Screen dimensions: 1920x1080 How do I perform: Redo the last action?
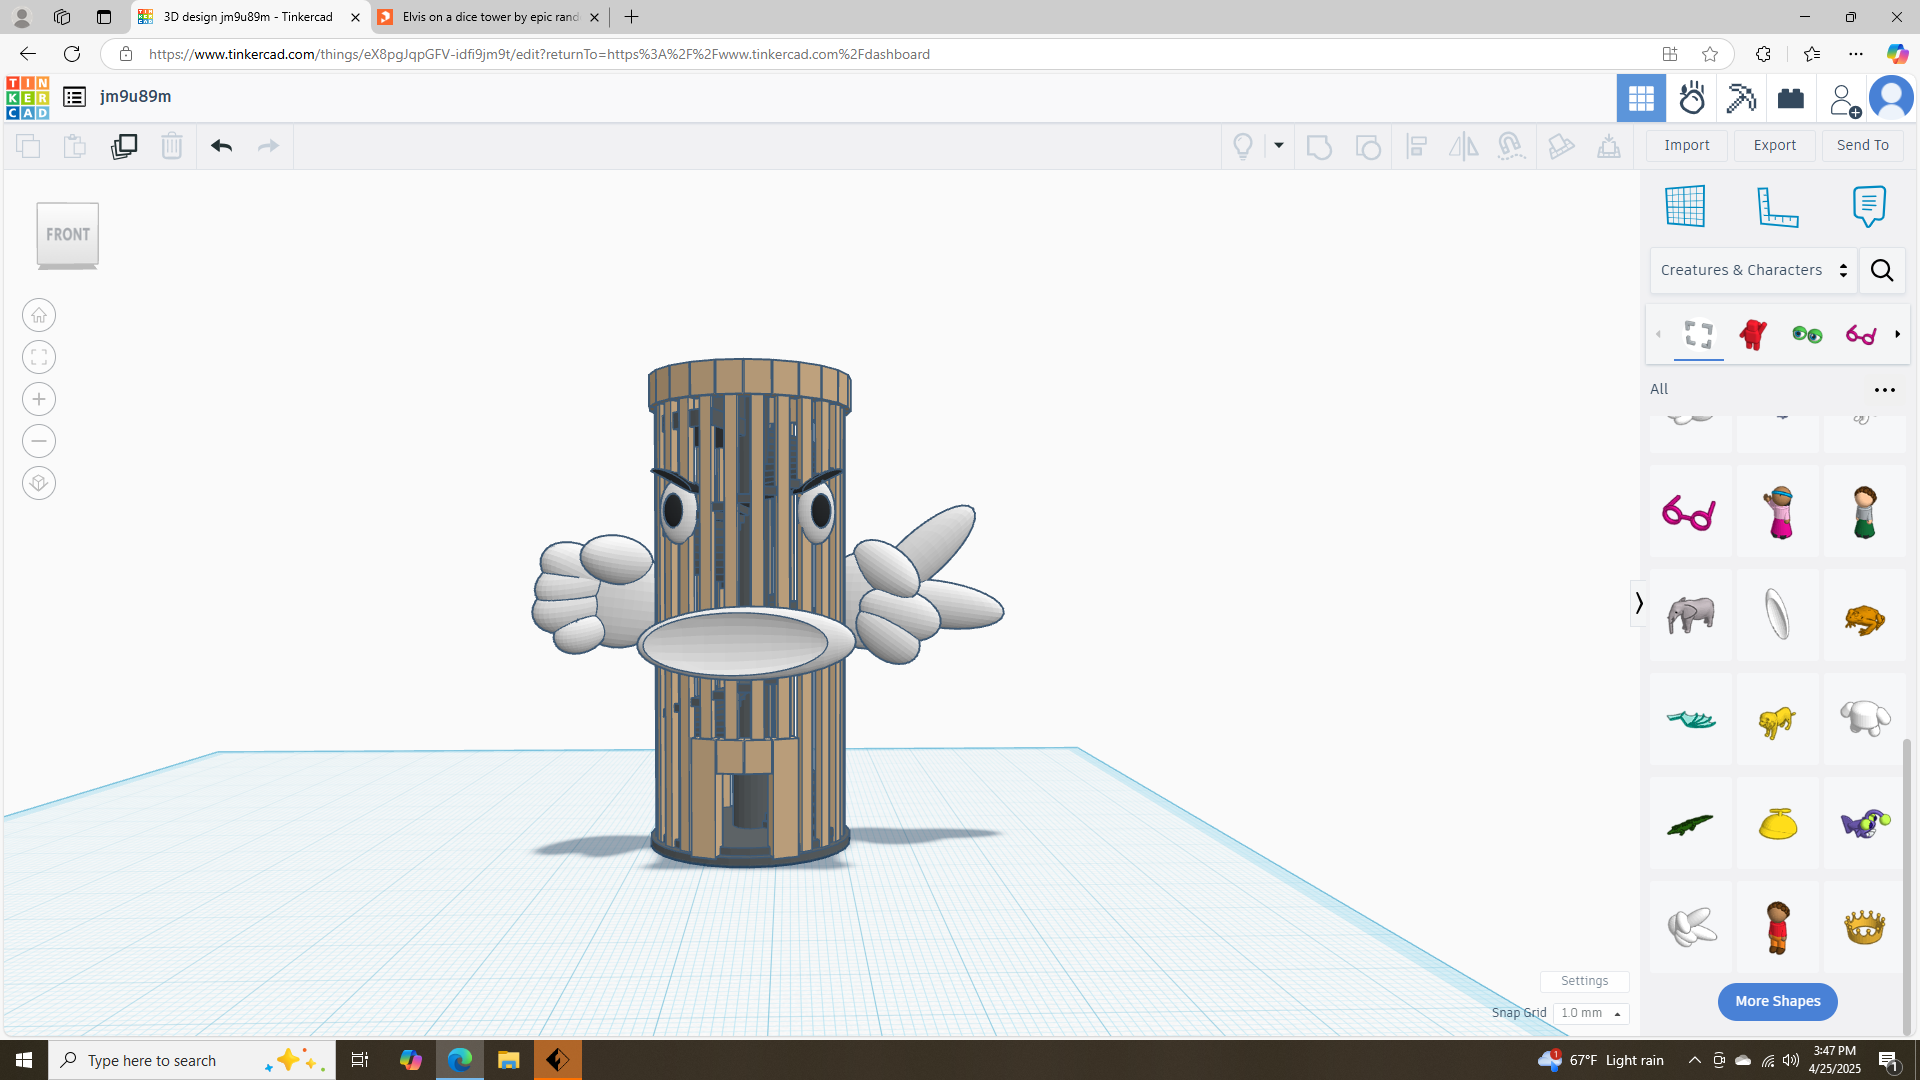click(268, 146)
